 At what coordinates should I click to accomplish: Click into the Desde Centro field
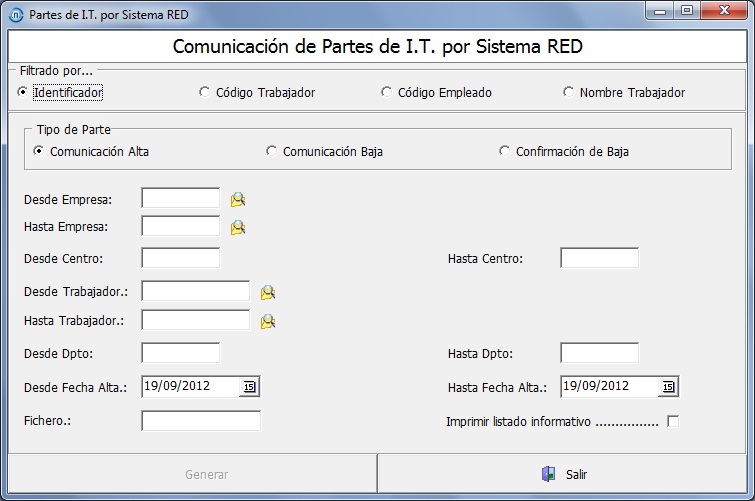[x=181, y=258]
